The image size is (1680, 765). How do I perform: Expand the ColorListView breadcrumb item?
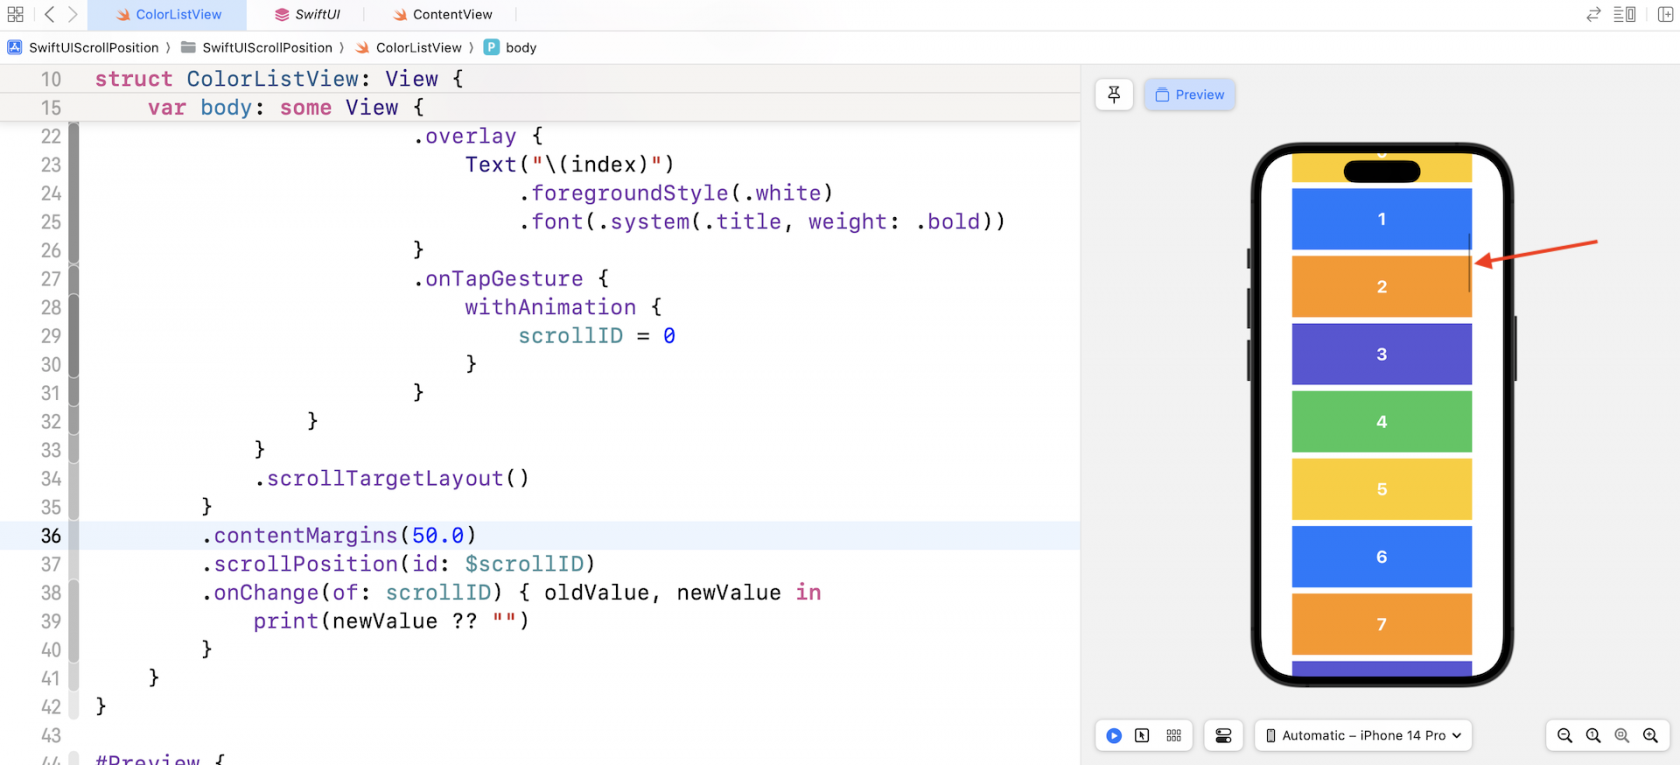pos(418,47)
